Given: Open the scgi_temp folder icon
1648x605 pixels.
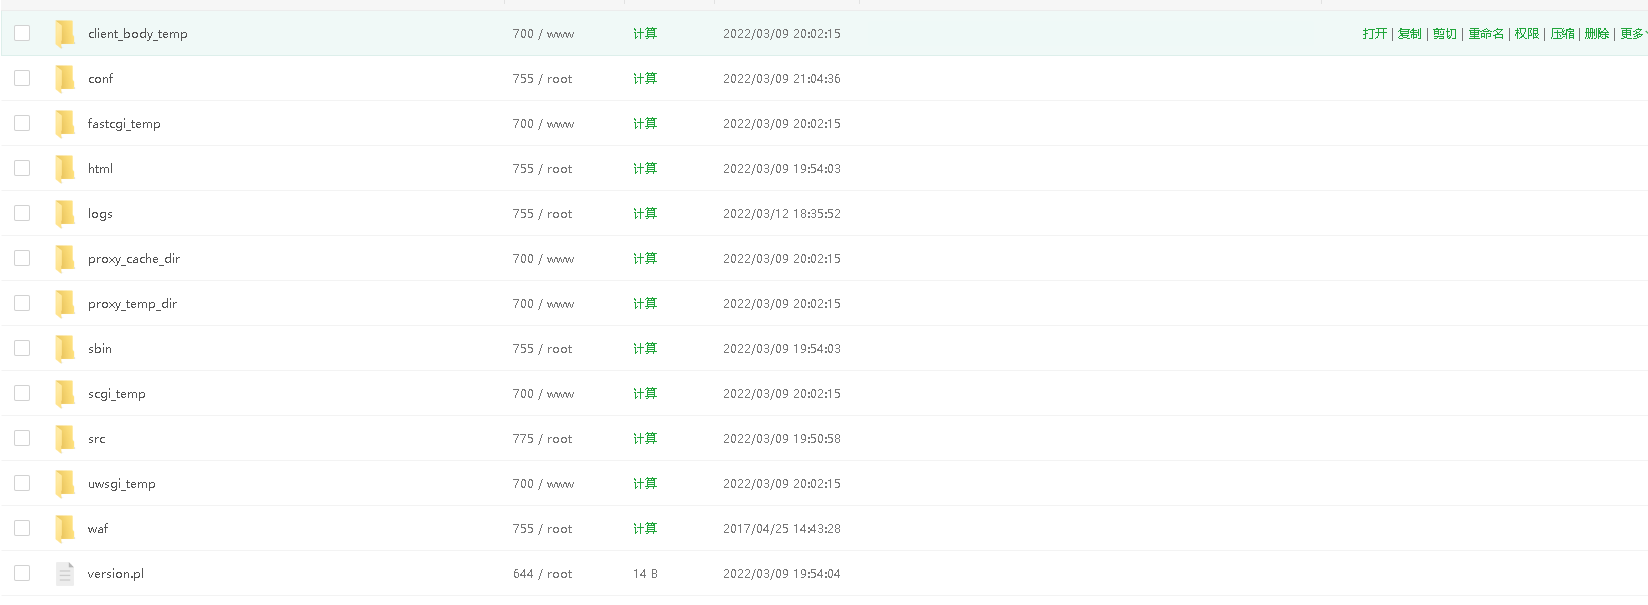Looking at the screenshot, I should pos(65,393).
